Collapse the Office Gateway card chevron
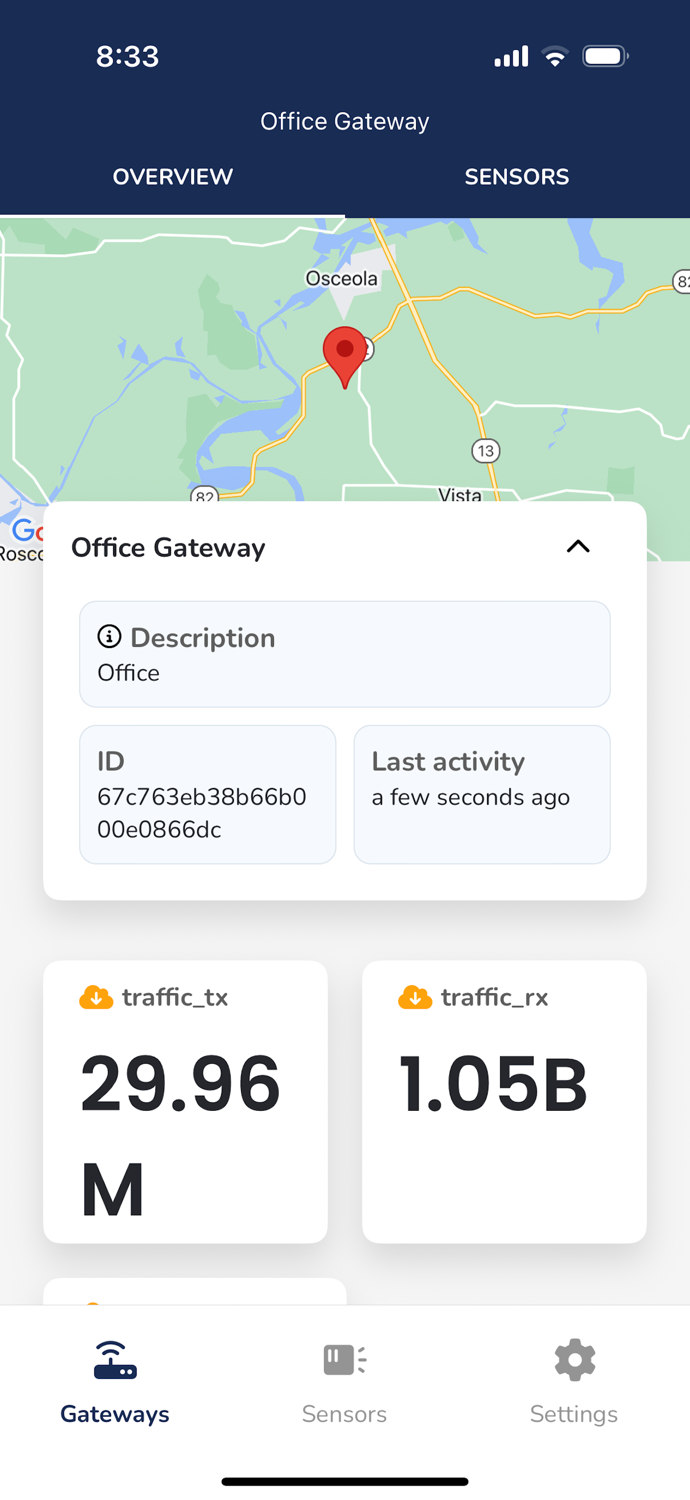 click(578, 546)
